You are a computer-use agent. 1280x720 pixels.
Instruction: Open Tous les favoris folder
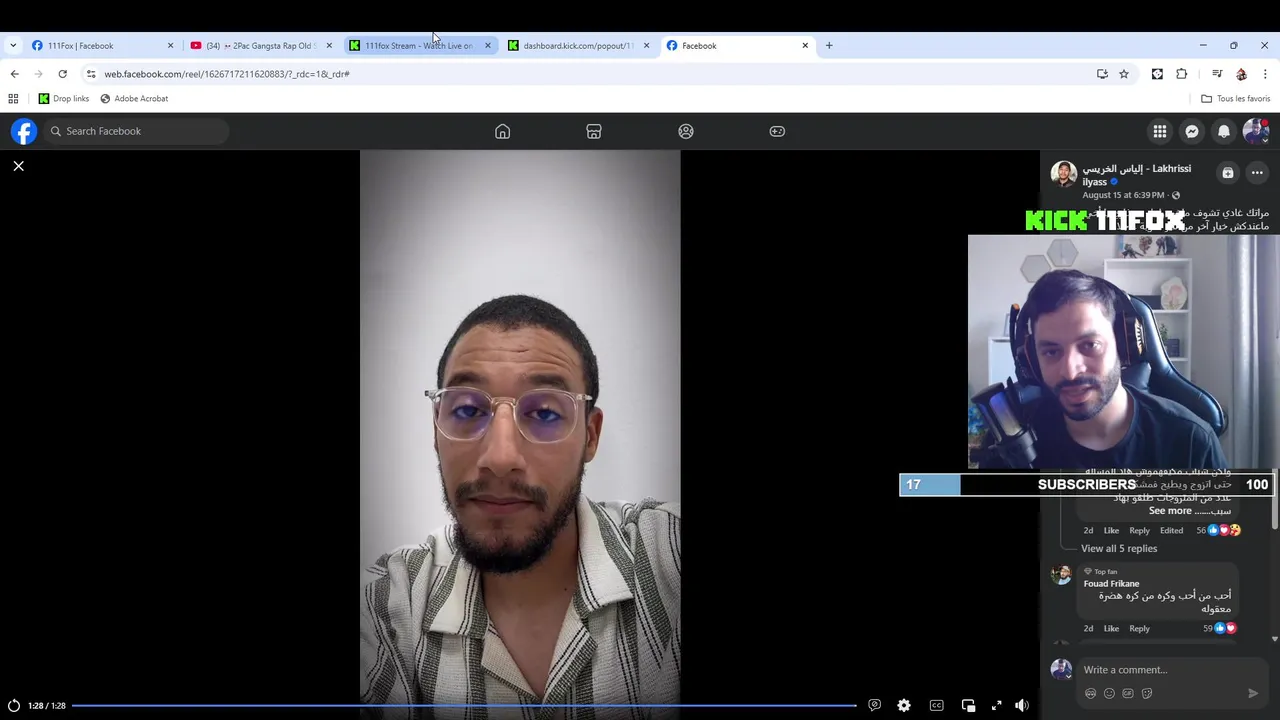click(x=1236, y=99)
